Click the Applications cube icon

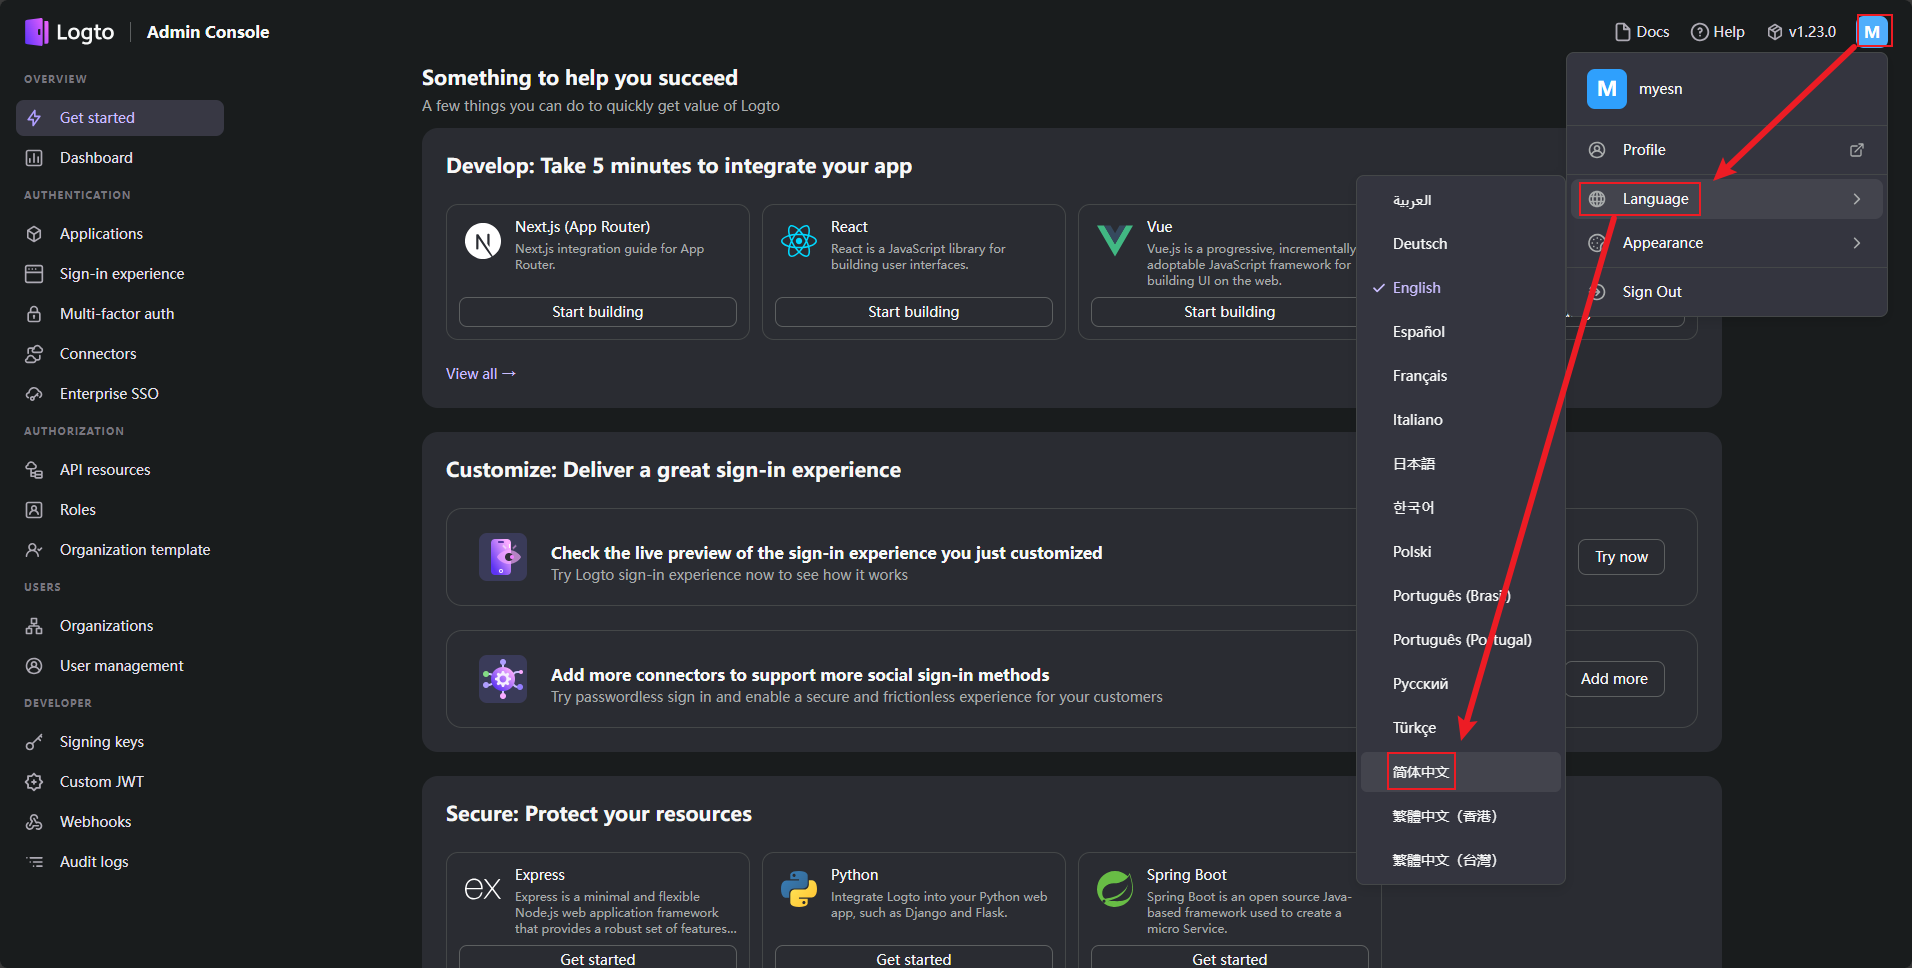click(34, 234)
